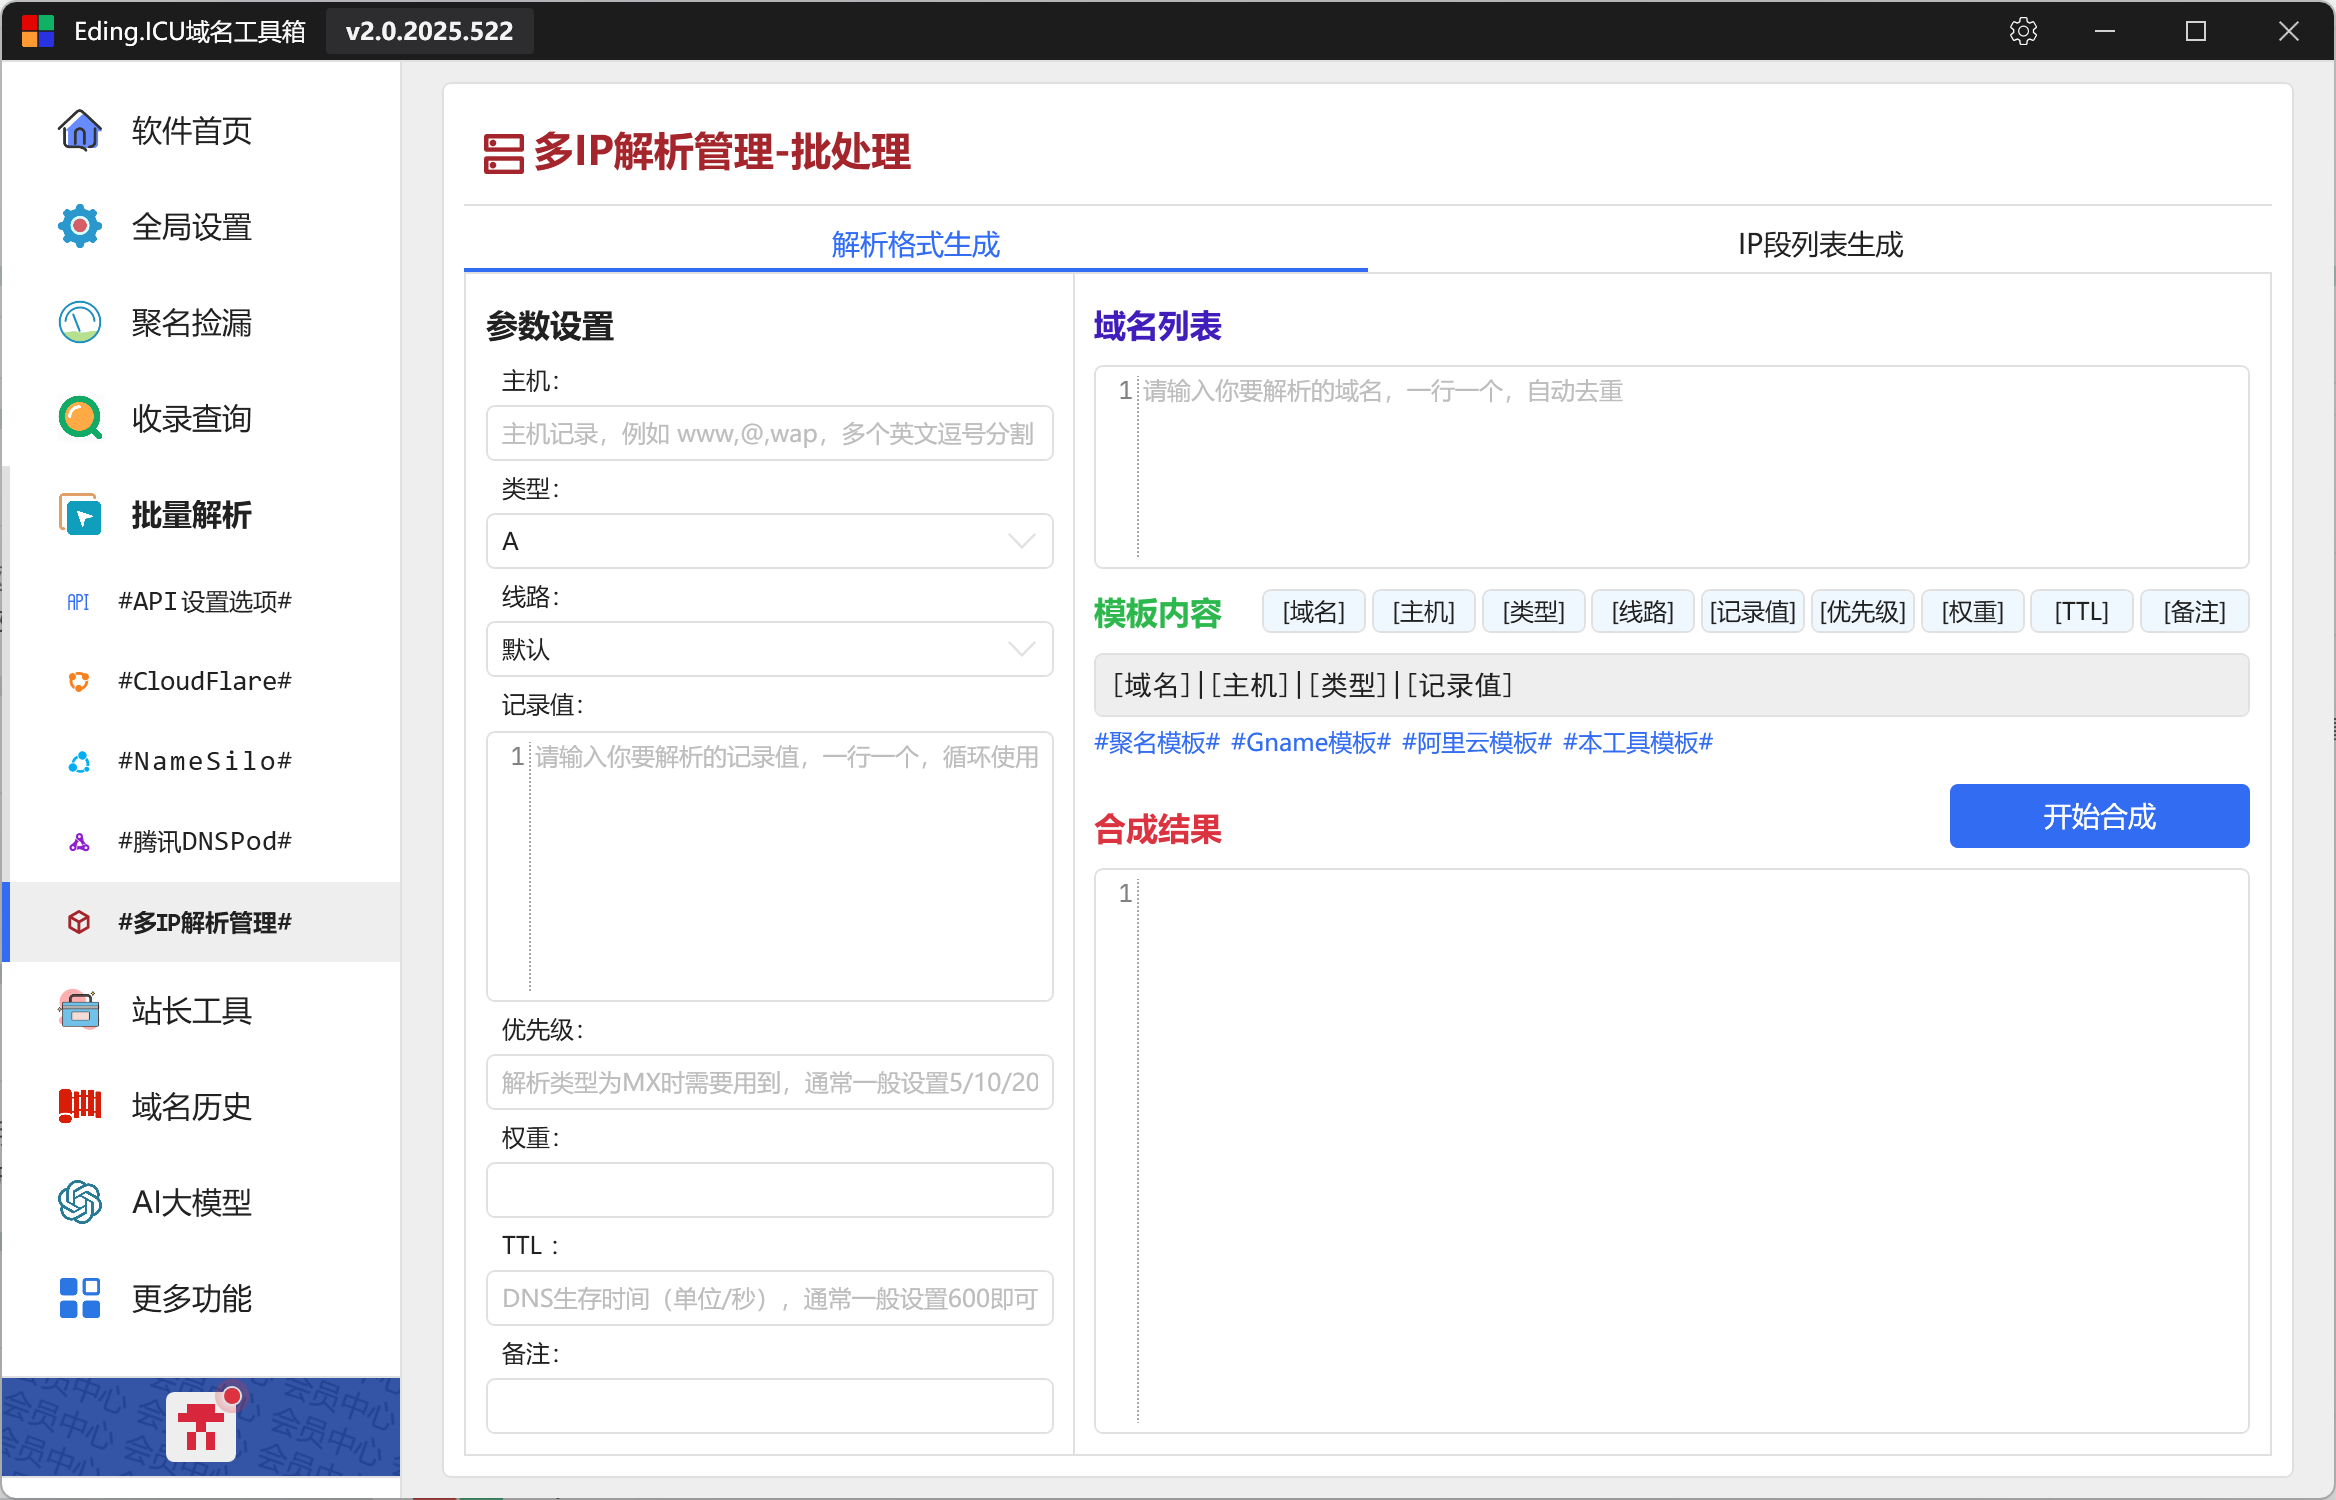The width and height of the screenshot is (2336, 1500).
Task: Open settings gear in the title bar
Action: point(2023,31)
